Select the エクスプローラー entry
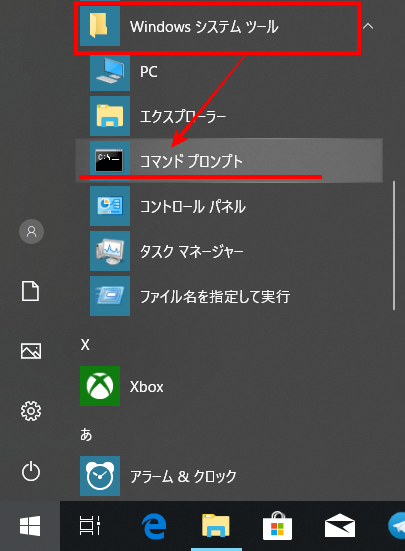The width and height of the screenshot is (405, 551). [229, 116]
